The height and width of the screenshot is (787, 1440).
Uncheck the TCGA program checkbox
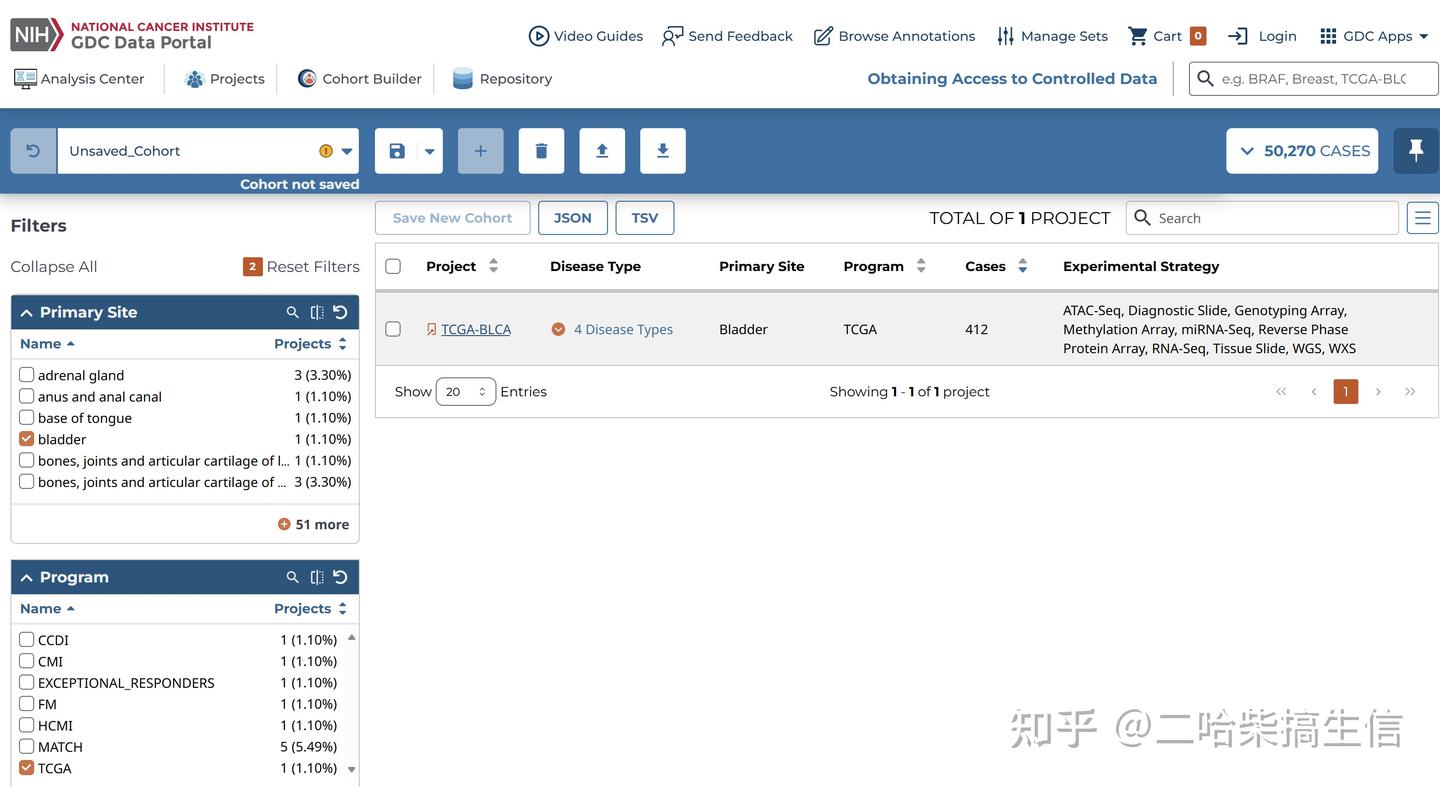coord(27,768)
